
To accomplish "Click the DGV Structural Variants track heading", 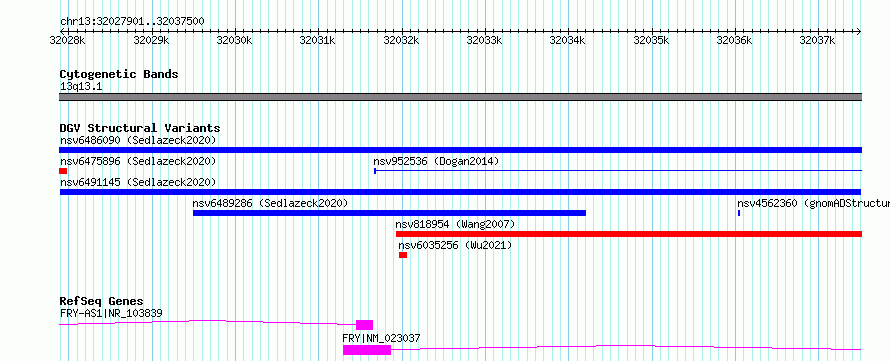I will tap(140, 128).
